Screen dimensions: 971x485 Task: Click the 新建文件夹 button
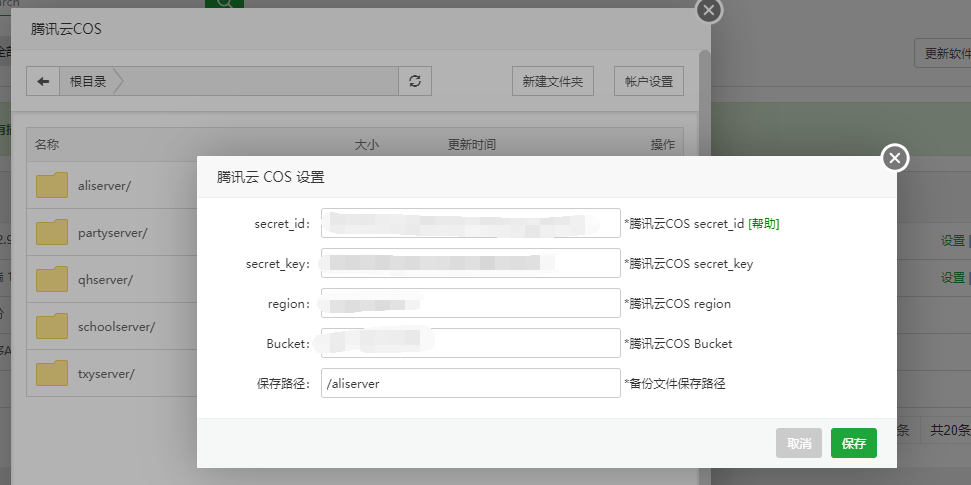coord(553,81)
